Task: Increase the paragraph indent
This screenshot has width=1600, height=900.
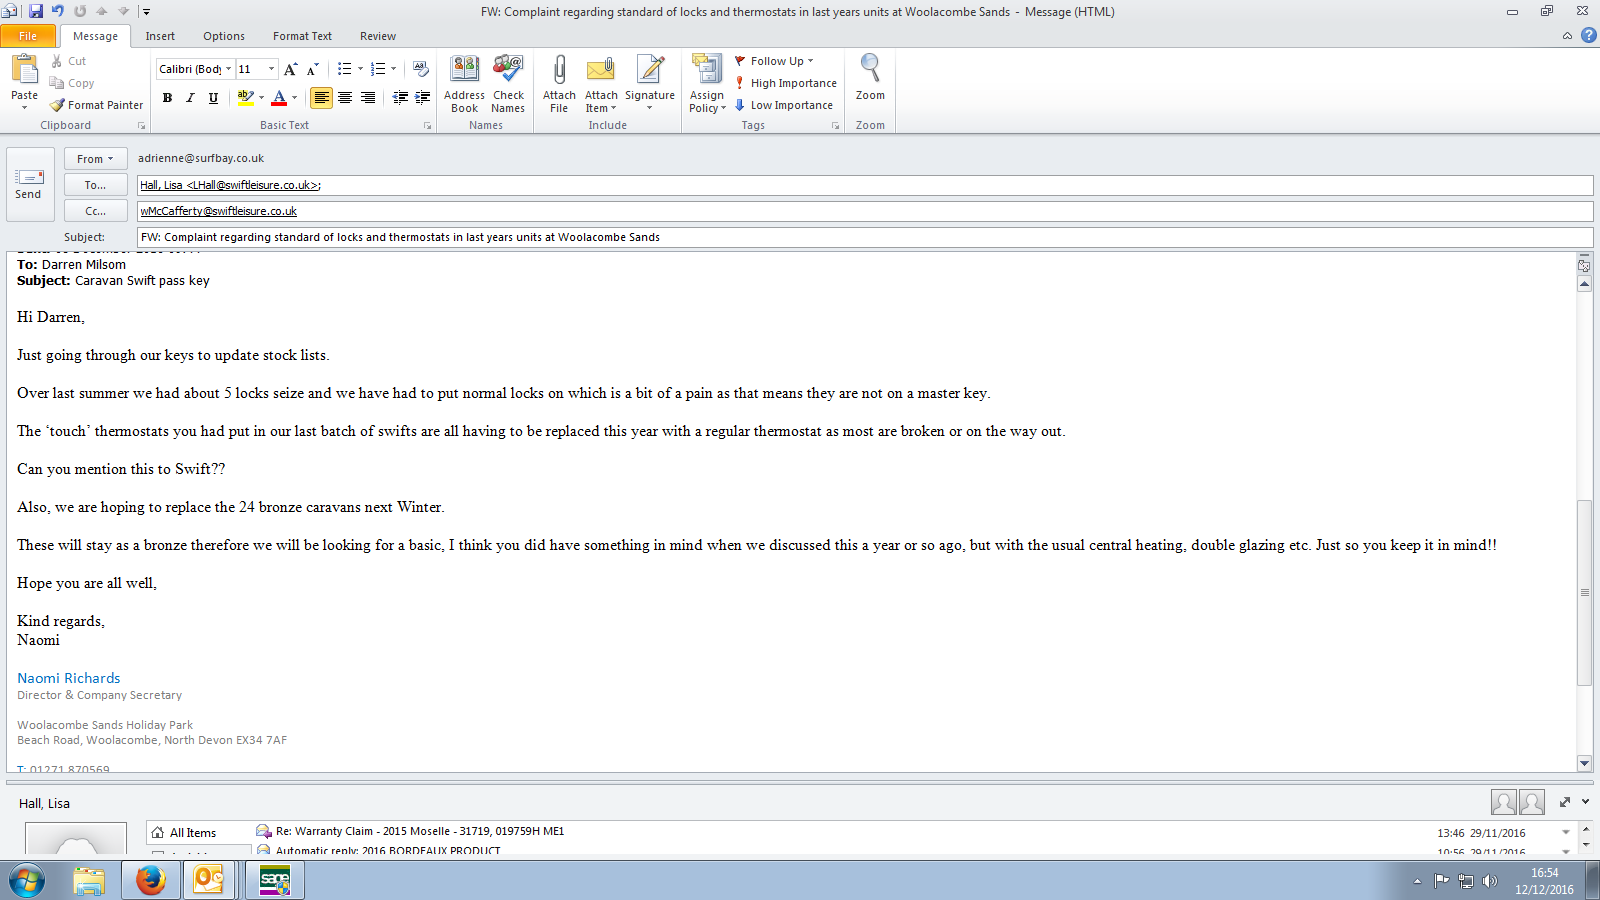Action: (x=423, y=97)
